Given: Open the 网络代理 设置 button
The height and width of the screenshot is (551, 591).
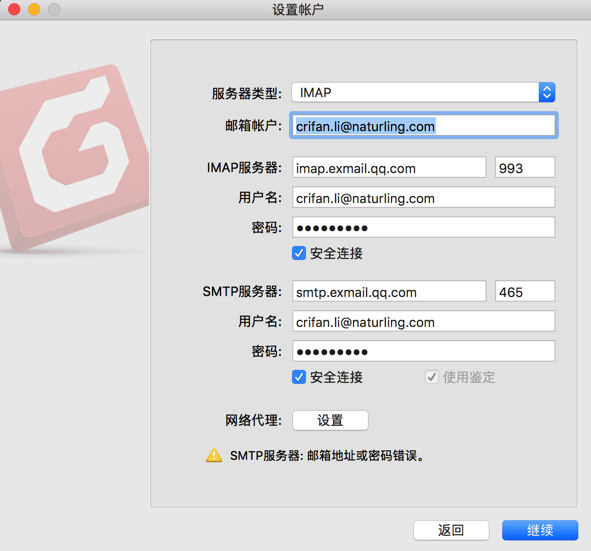Looking at the screenshot, I should pyautogui.click(x=330, y=420).
